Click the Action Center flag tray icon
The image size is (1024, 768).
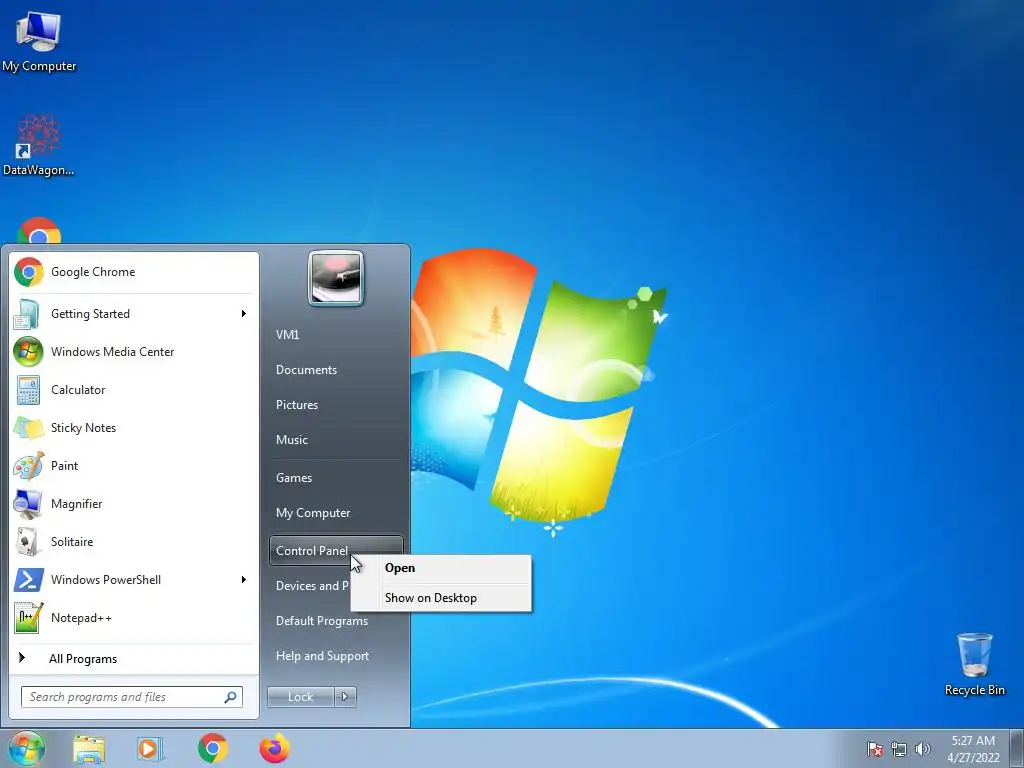point(875,749)
